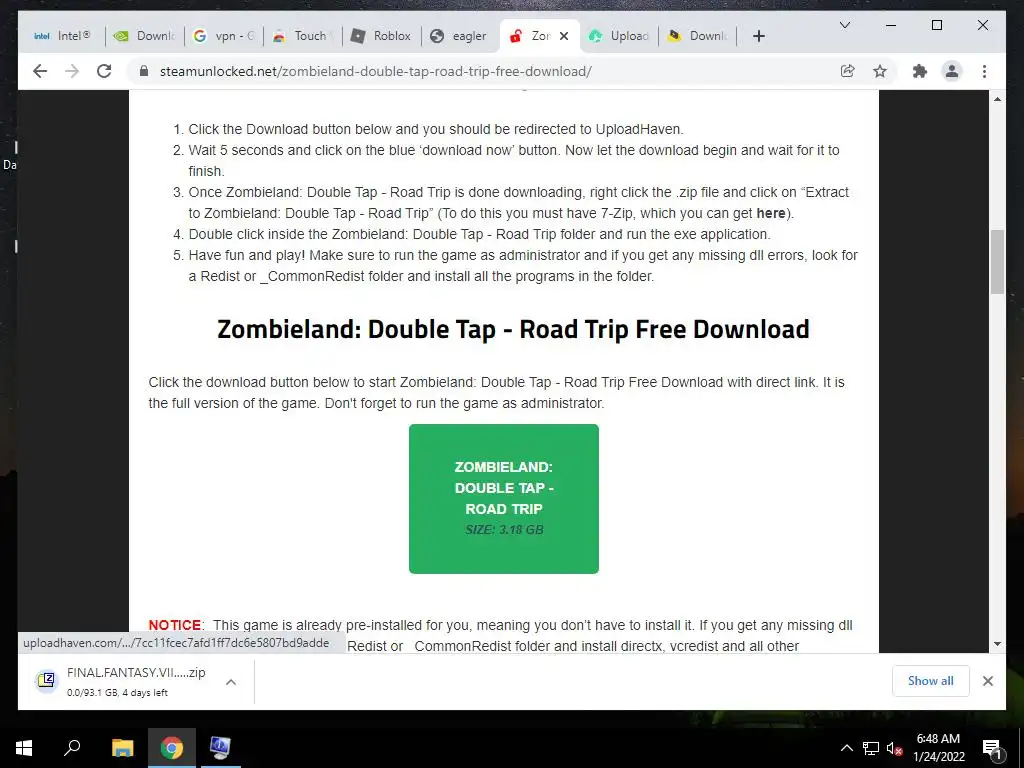
Task: Dismiss the downloads bar
Action: [987, 681]
